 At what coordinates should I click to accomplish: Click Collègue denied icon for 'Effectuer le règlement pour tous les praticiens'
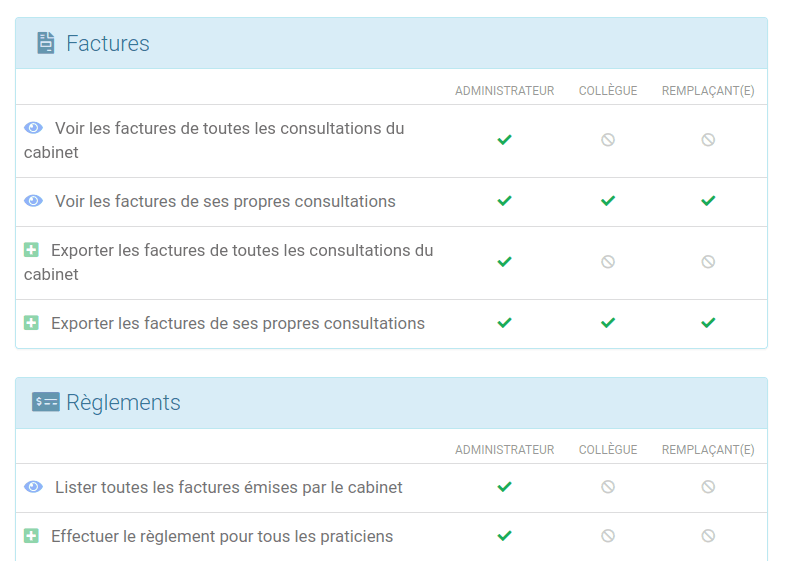pyautogui.click(x=608, y=536)
